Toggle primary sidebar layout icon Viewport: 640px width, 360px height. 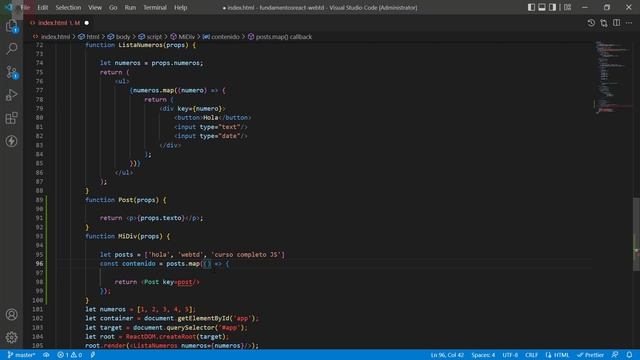point(531,7)
